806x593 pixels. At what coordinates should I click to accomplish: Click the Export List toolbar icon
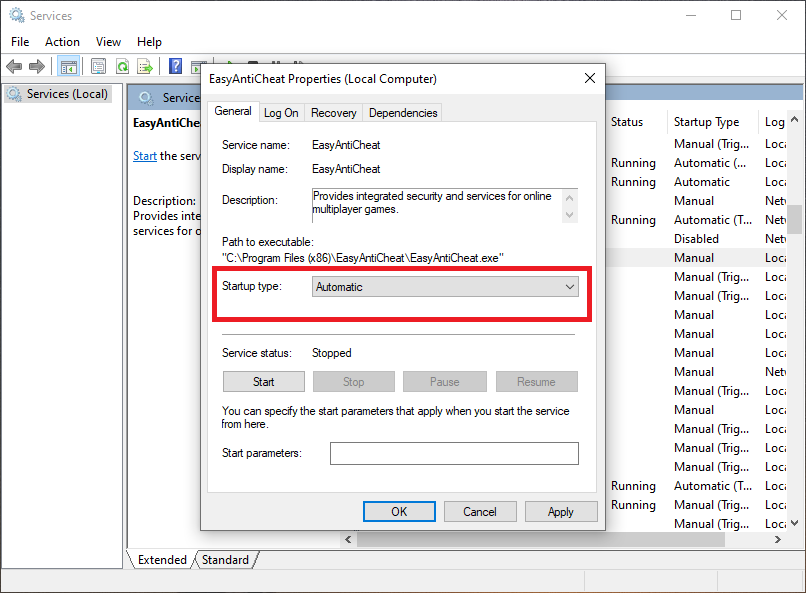pos(145,66)
